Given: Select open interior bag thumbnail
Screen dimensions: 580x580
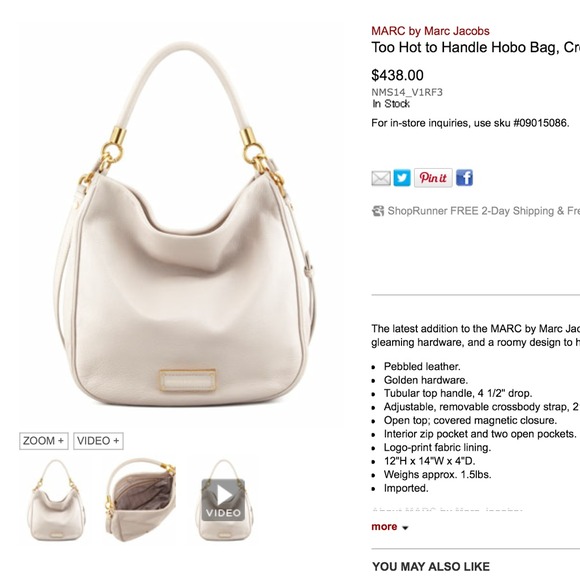Looking at the screenshot, I should (141, 500).
